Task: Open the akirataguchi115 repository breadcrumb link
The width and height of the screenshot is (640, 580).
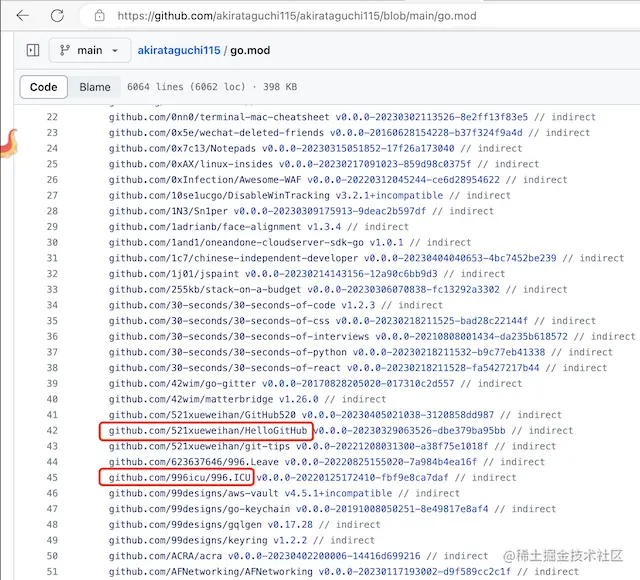Action: [x=179, y=50]
